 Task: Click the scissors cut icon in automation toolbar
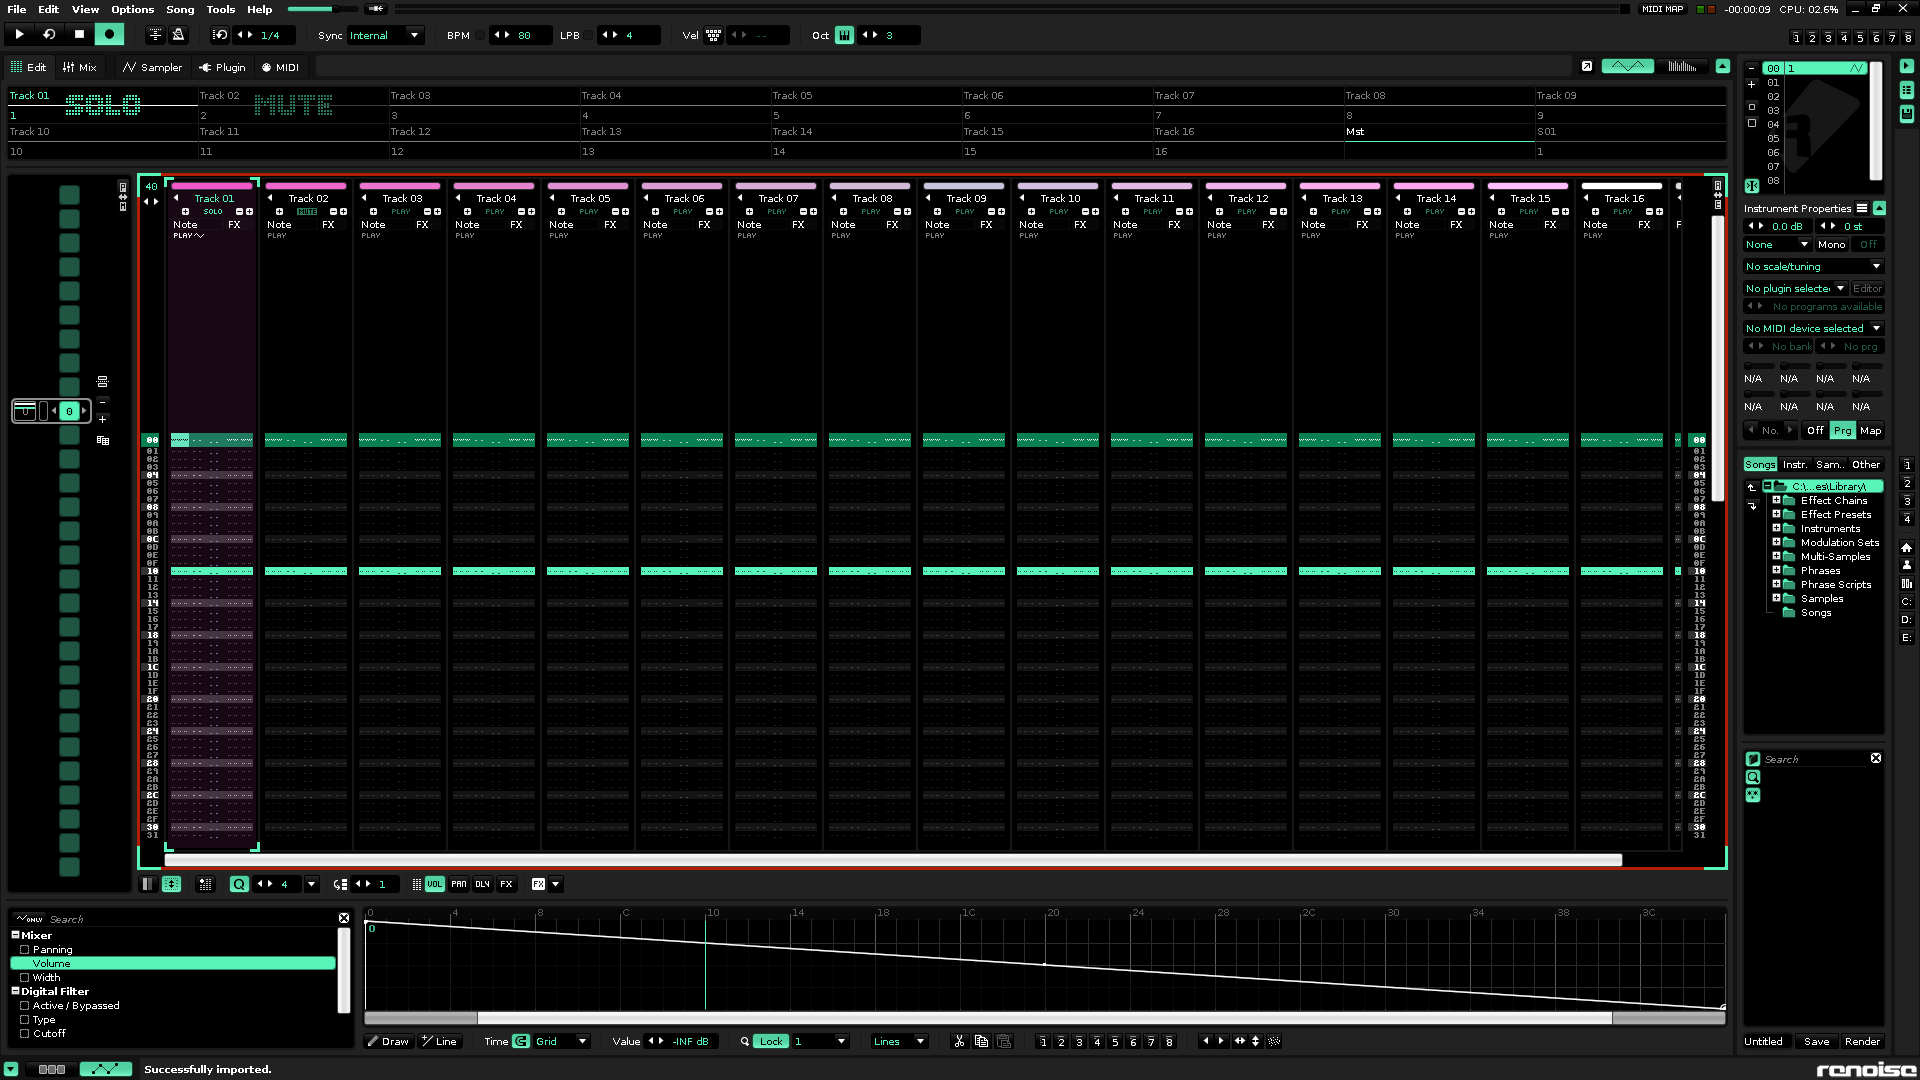[x=959, y=1041]
